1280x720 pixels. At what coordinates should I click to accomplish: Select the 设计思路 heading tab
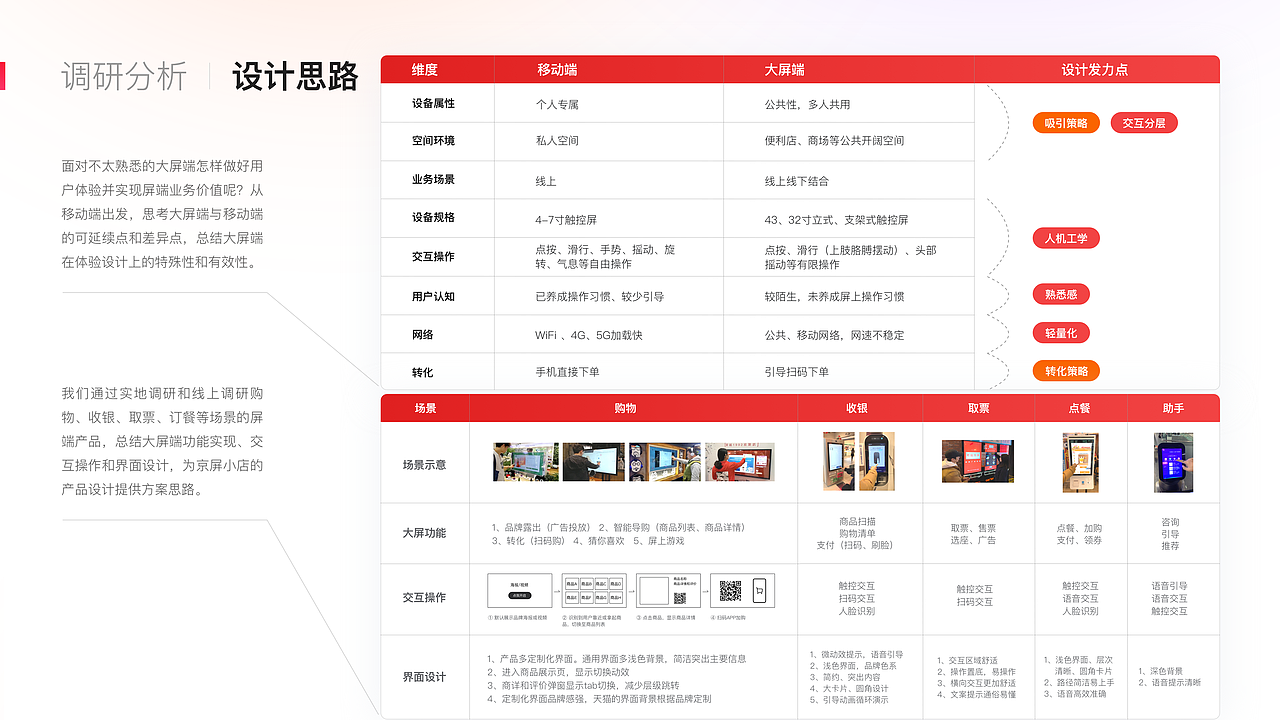click(x=295, y=76)
